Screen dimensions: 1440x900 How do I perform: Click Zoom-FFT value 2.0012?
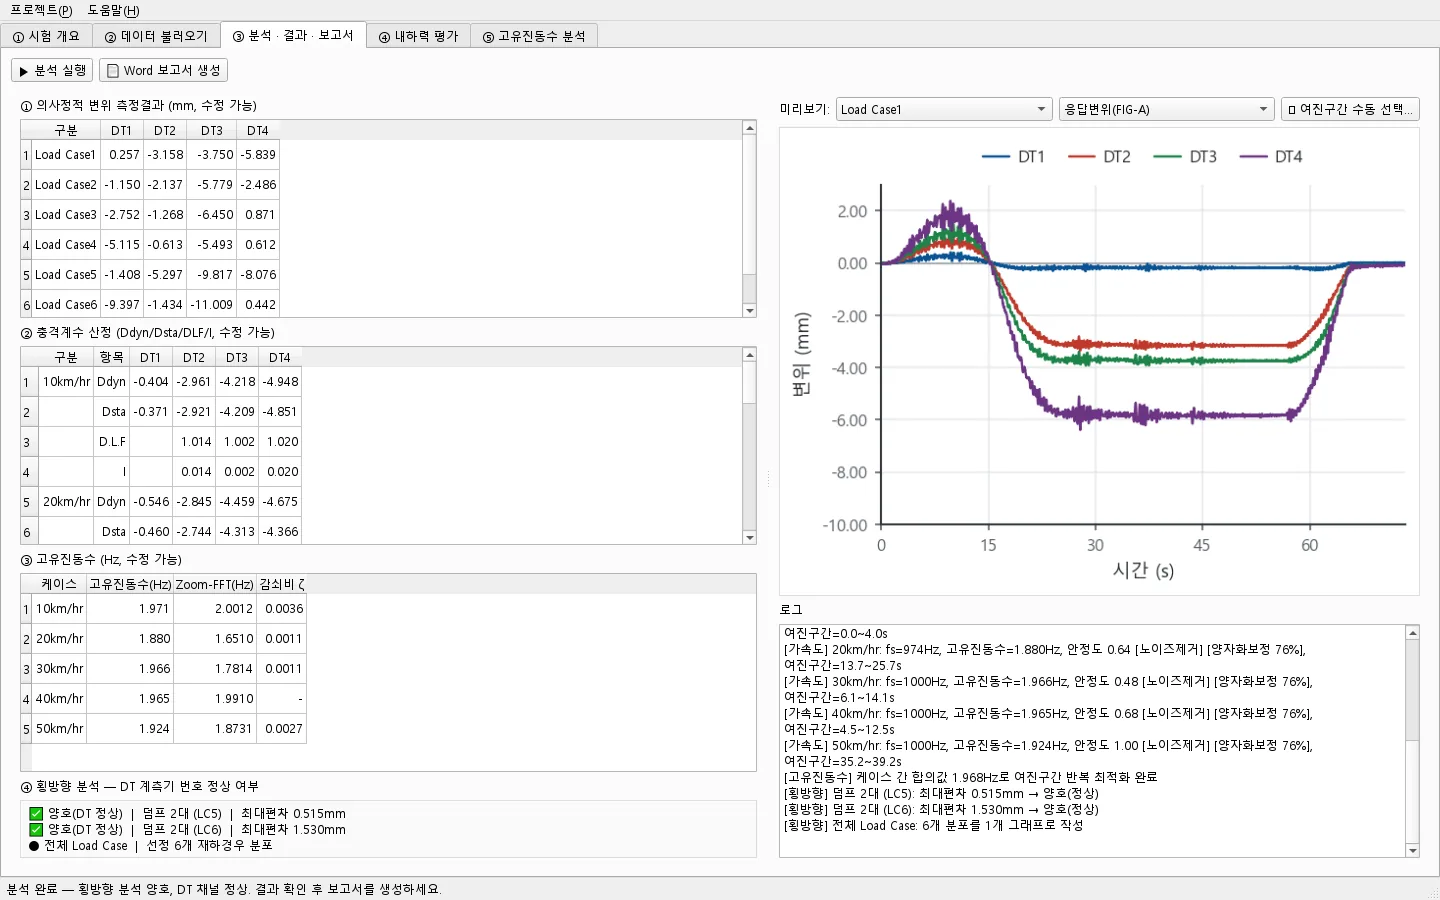[215, 609]
